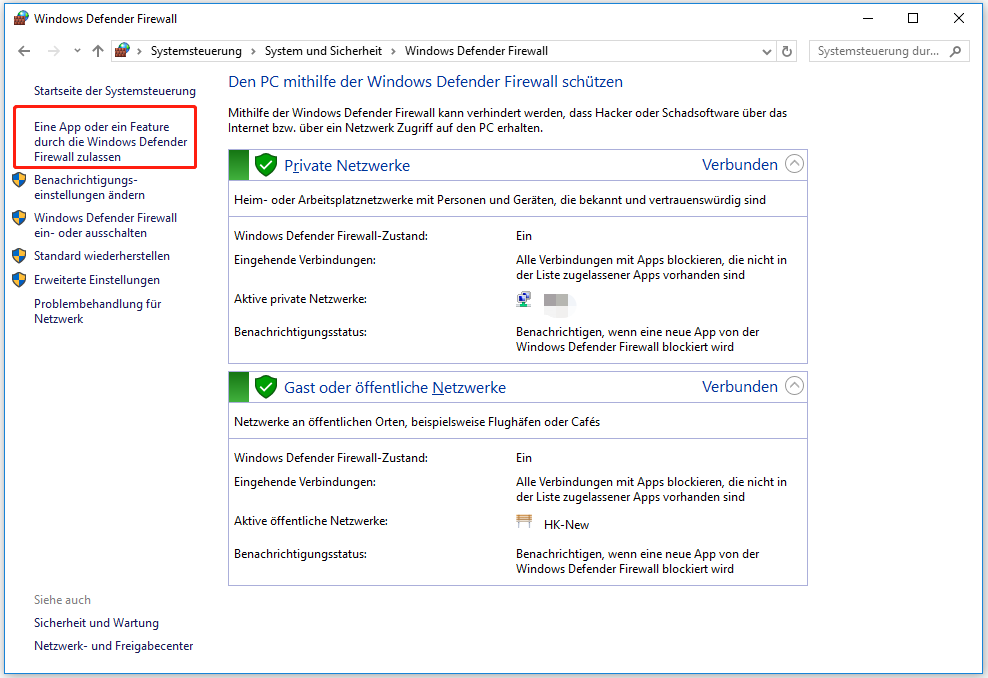
Task: Click the 'Siehe auch' label
Action: coord(62,600)
